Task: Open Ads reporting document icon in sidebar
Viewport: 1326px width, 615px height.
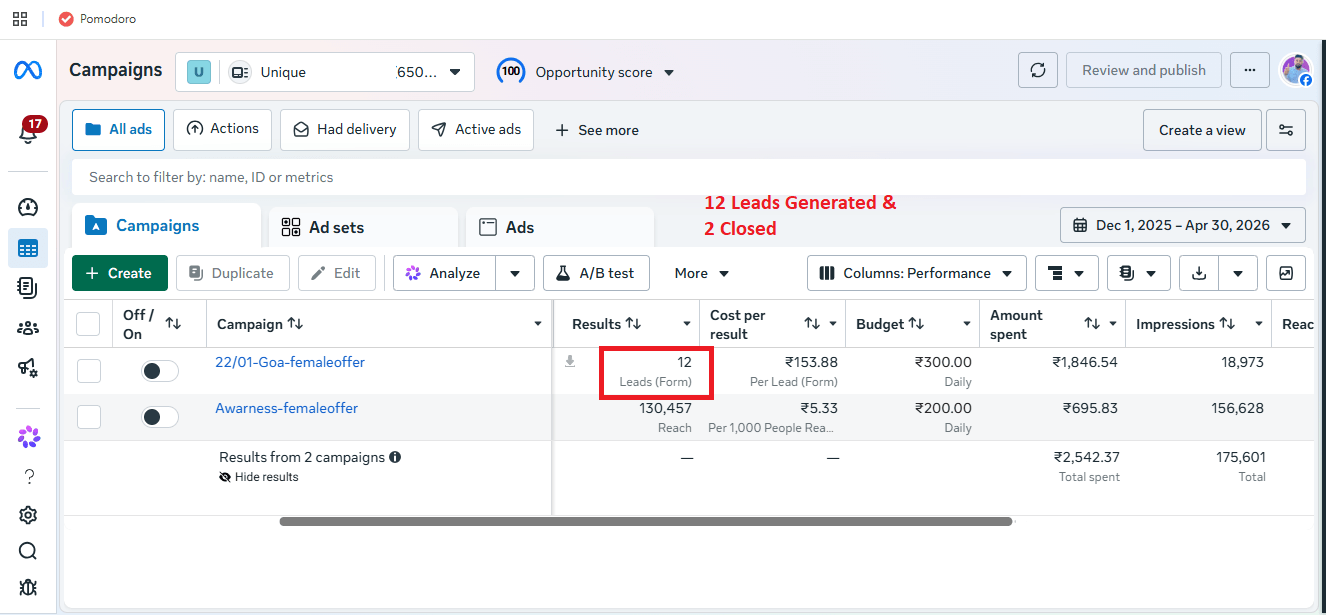Action: [28, 288]
